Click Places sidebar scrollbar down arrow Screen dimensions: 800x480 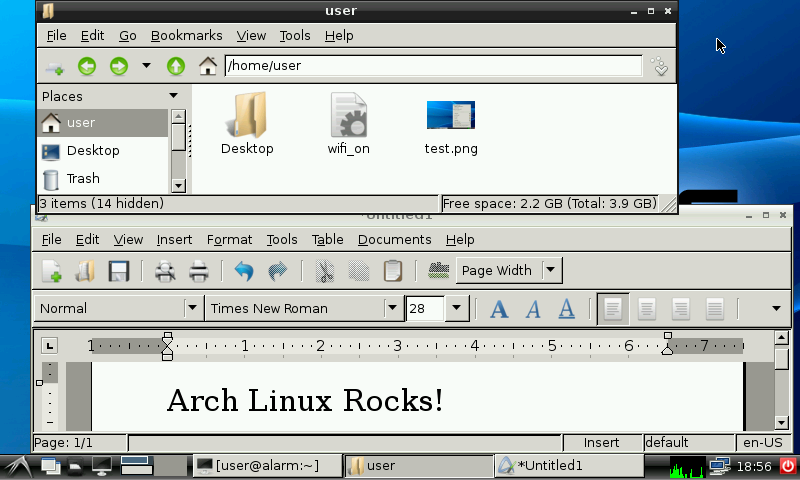click(x=178, y=186)
